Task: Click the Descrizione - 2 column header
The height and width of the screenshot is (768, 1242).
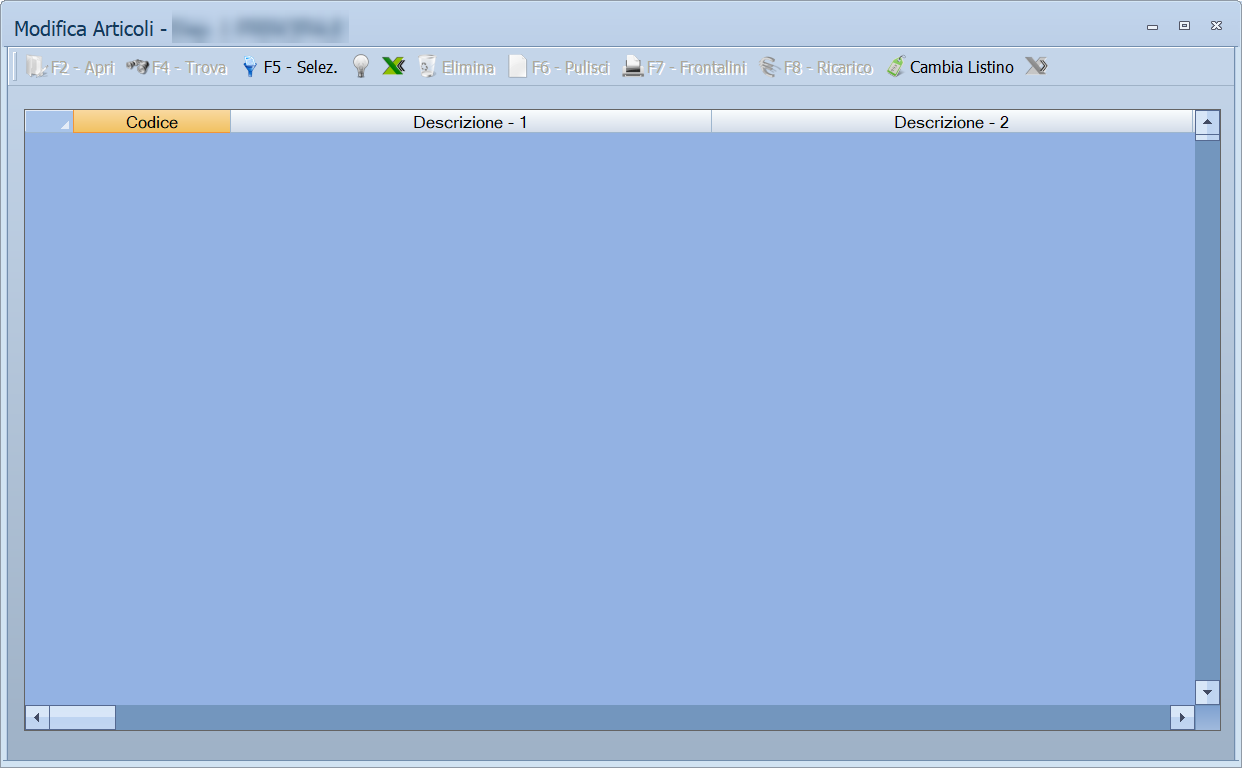Action: 952,122
